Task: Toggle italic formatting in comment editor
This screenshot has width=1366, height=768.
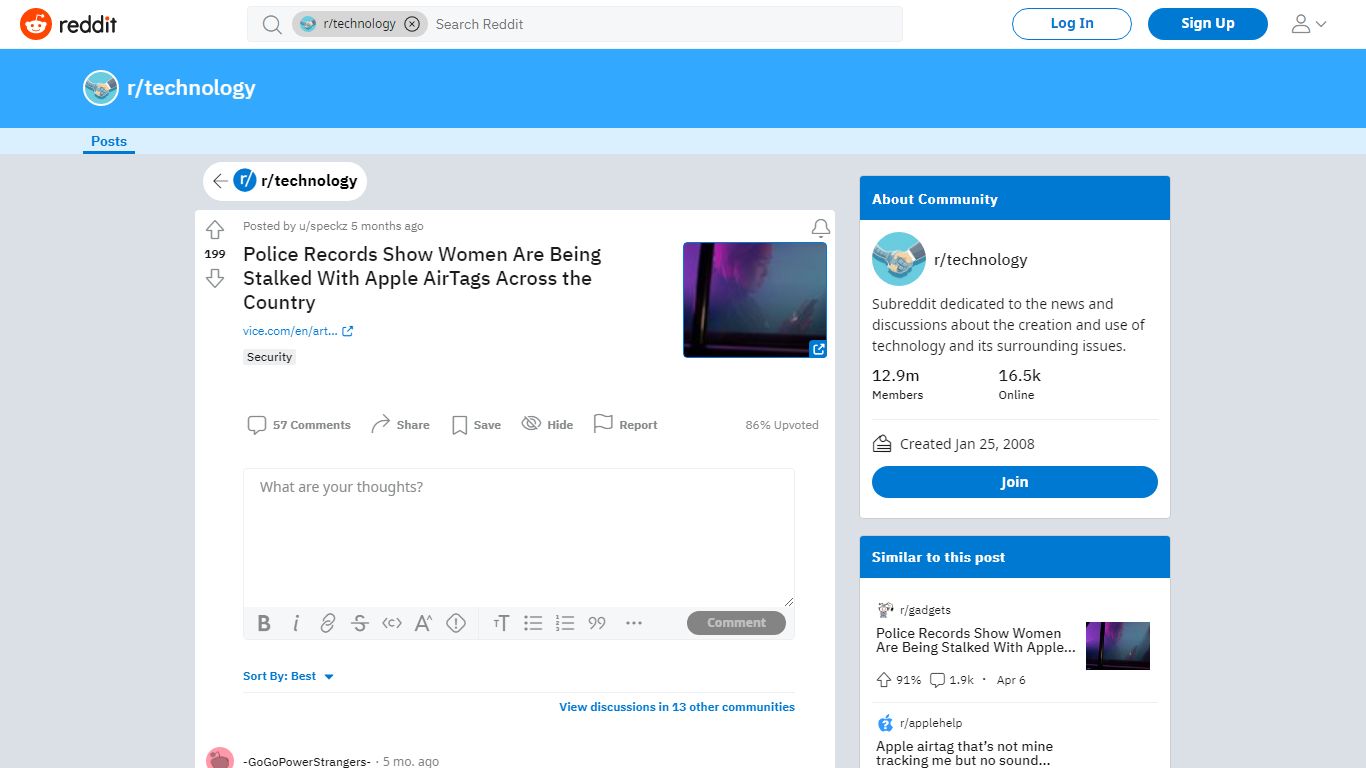Action: click(296, 623)
